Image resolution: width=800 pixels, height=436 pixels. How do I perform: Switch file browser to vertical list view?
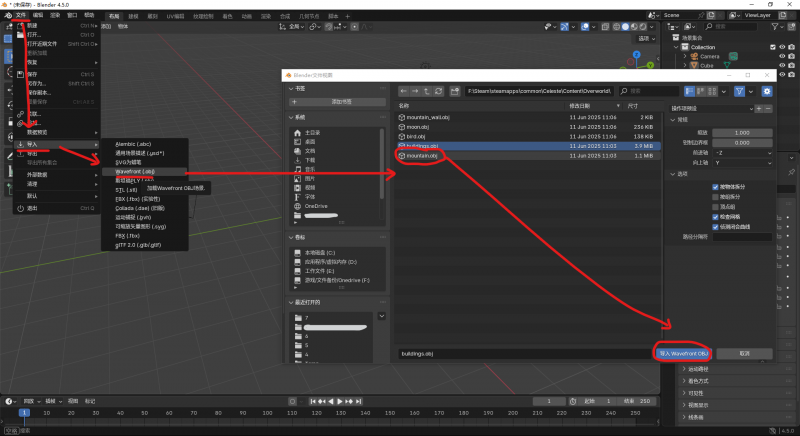click(x=689, y=91)
